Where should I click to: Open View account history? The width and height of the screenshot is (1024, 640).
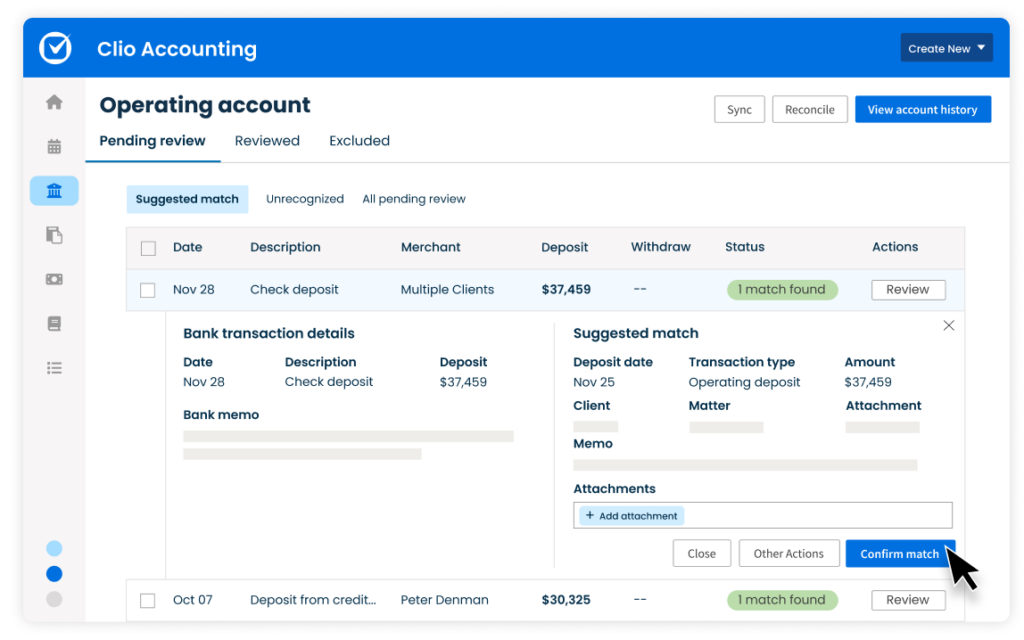click(x=922, y=108)
